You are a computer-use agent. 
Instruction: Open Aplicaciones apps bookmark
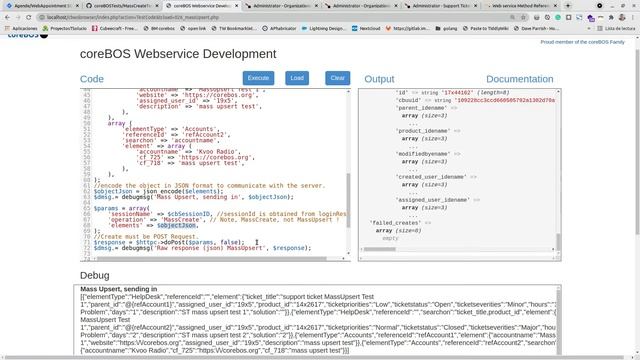[x=21, y=29]
